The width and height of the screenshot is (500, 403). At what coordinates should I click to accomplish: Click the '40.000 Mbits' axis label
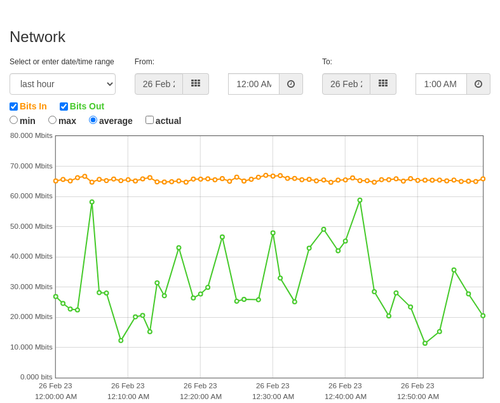coord(31,256)
